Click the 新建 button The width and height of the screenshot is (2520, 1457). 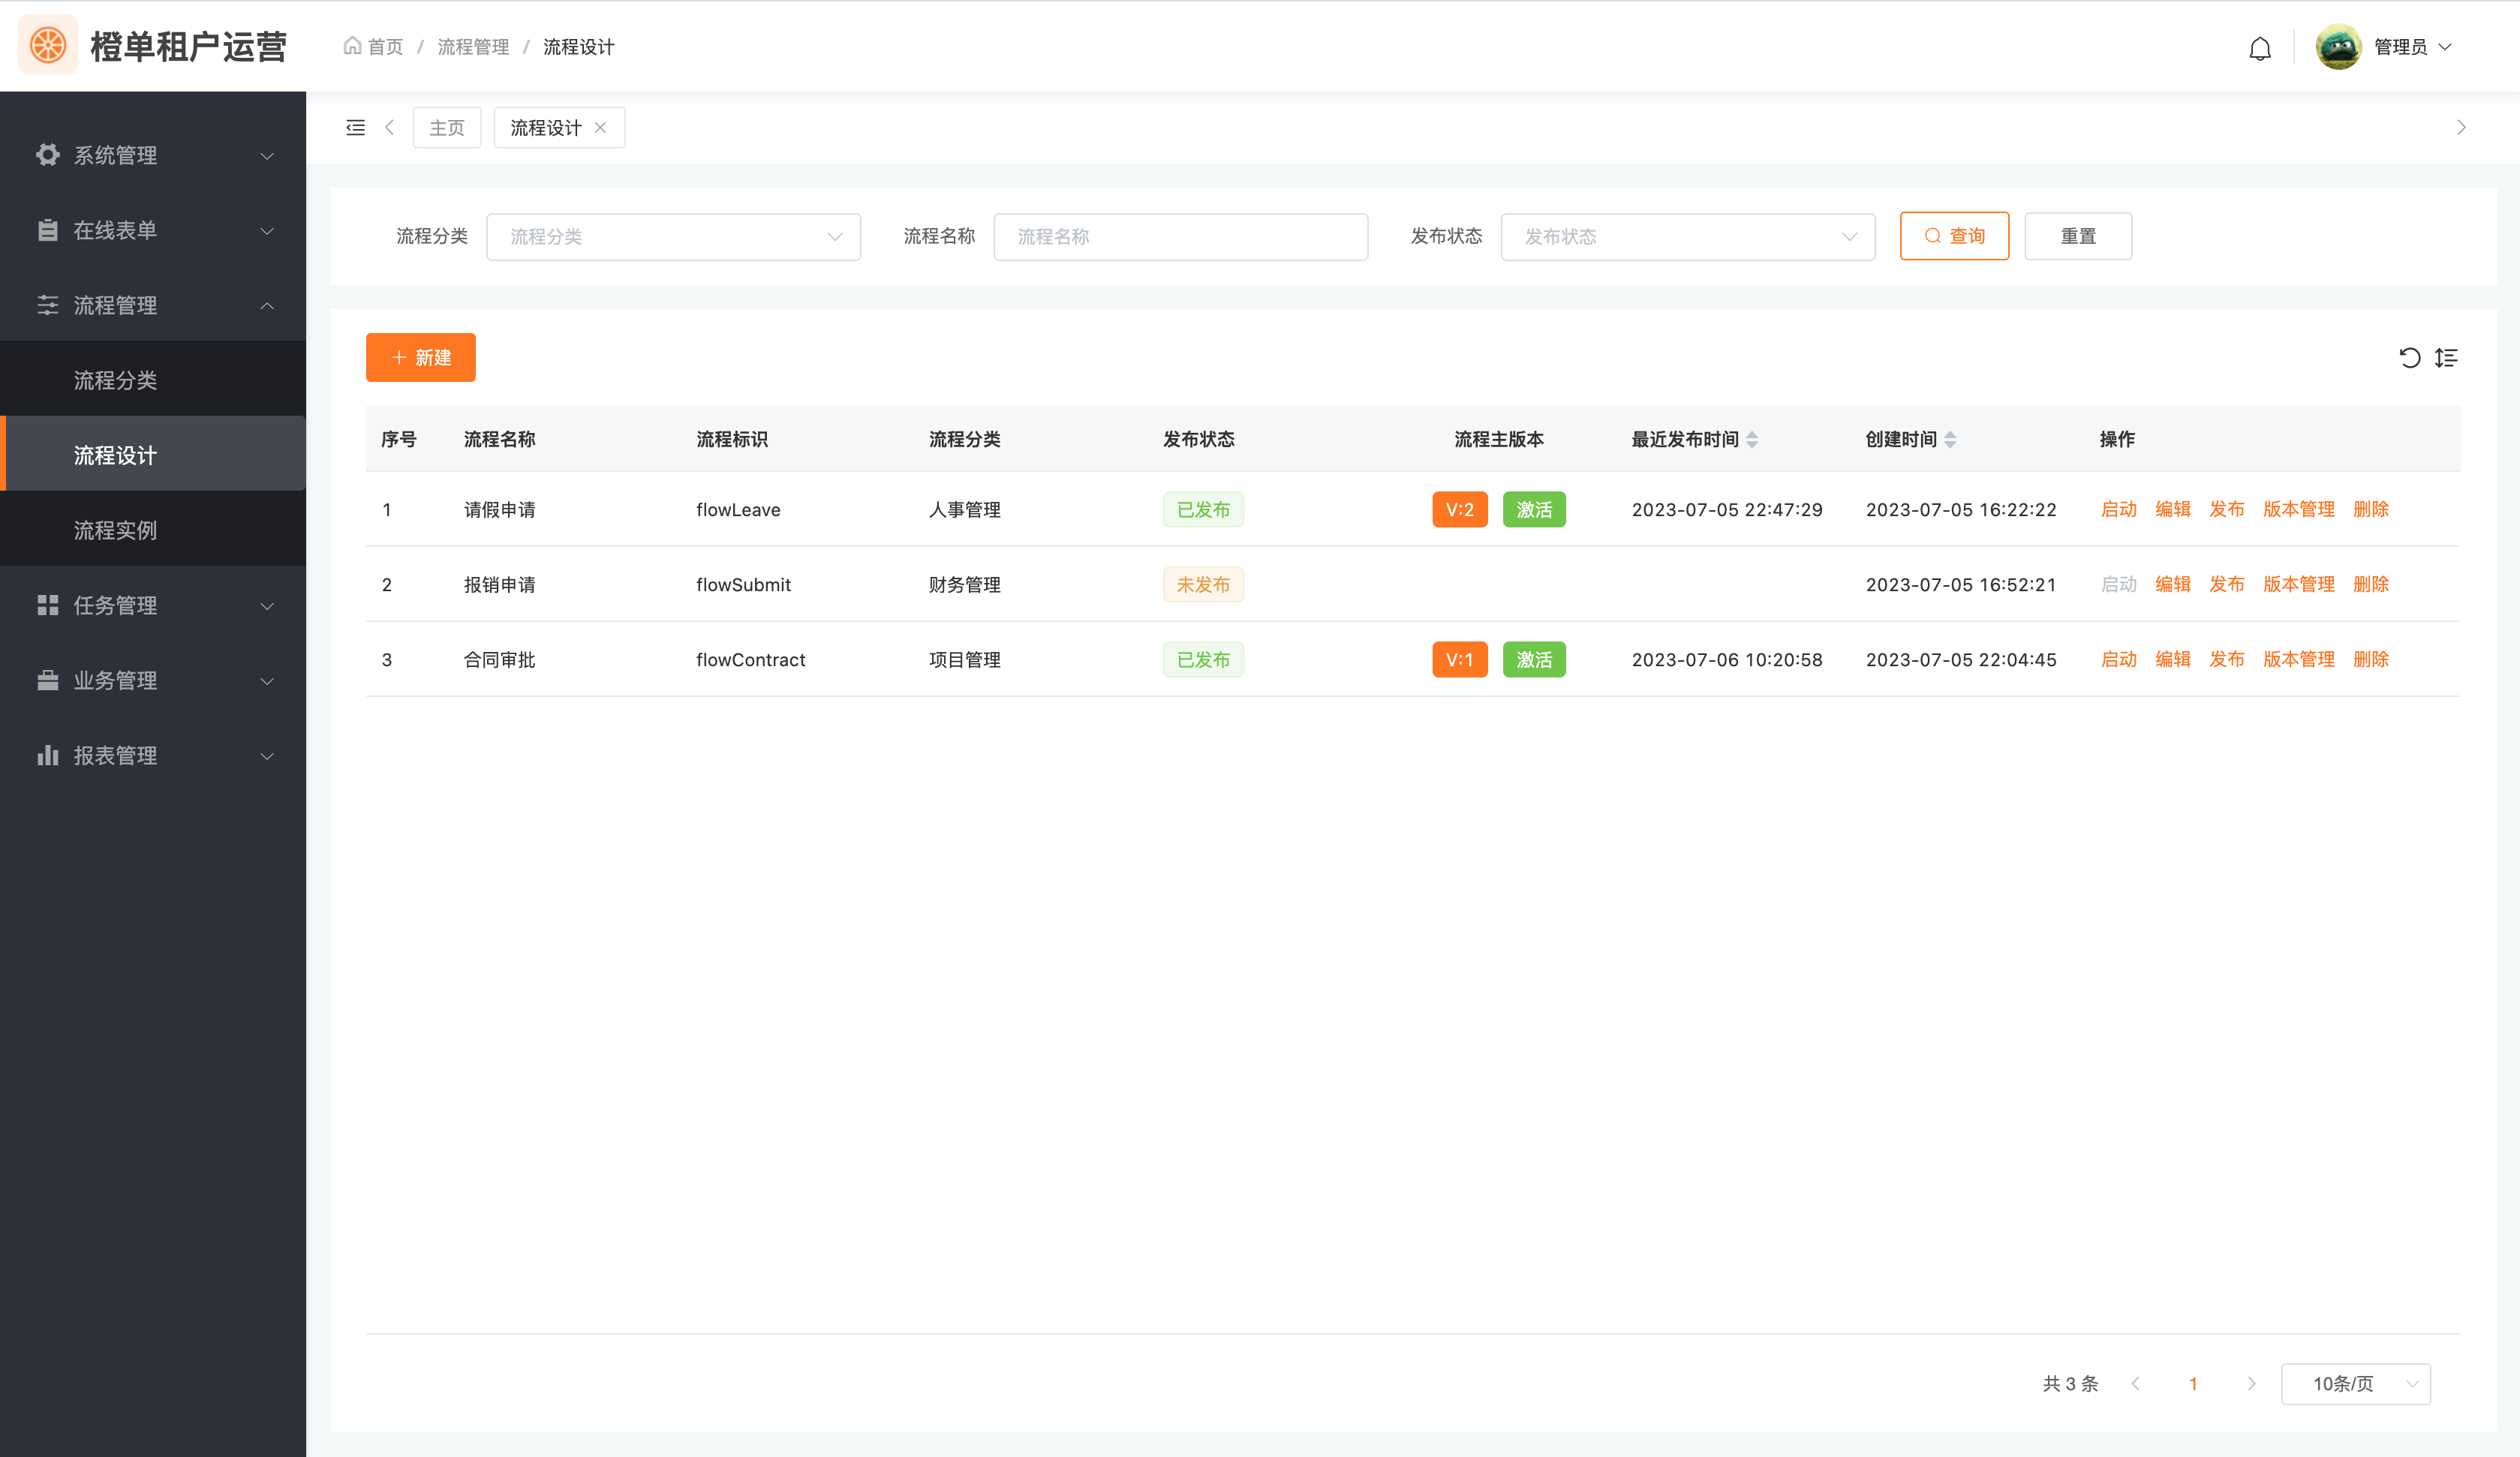click(420, 357)
